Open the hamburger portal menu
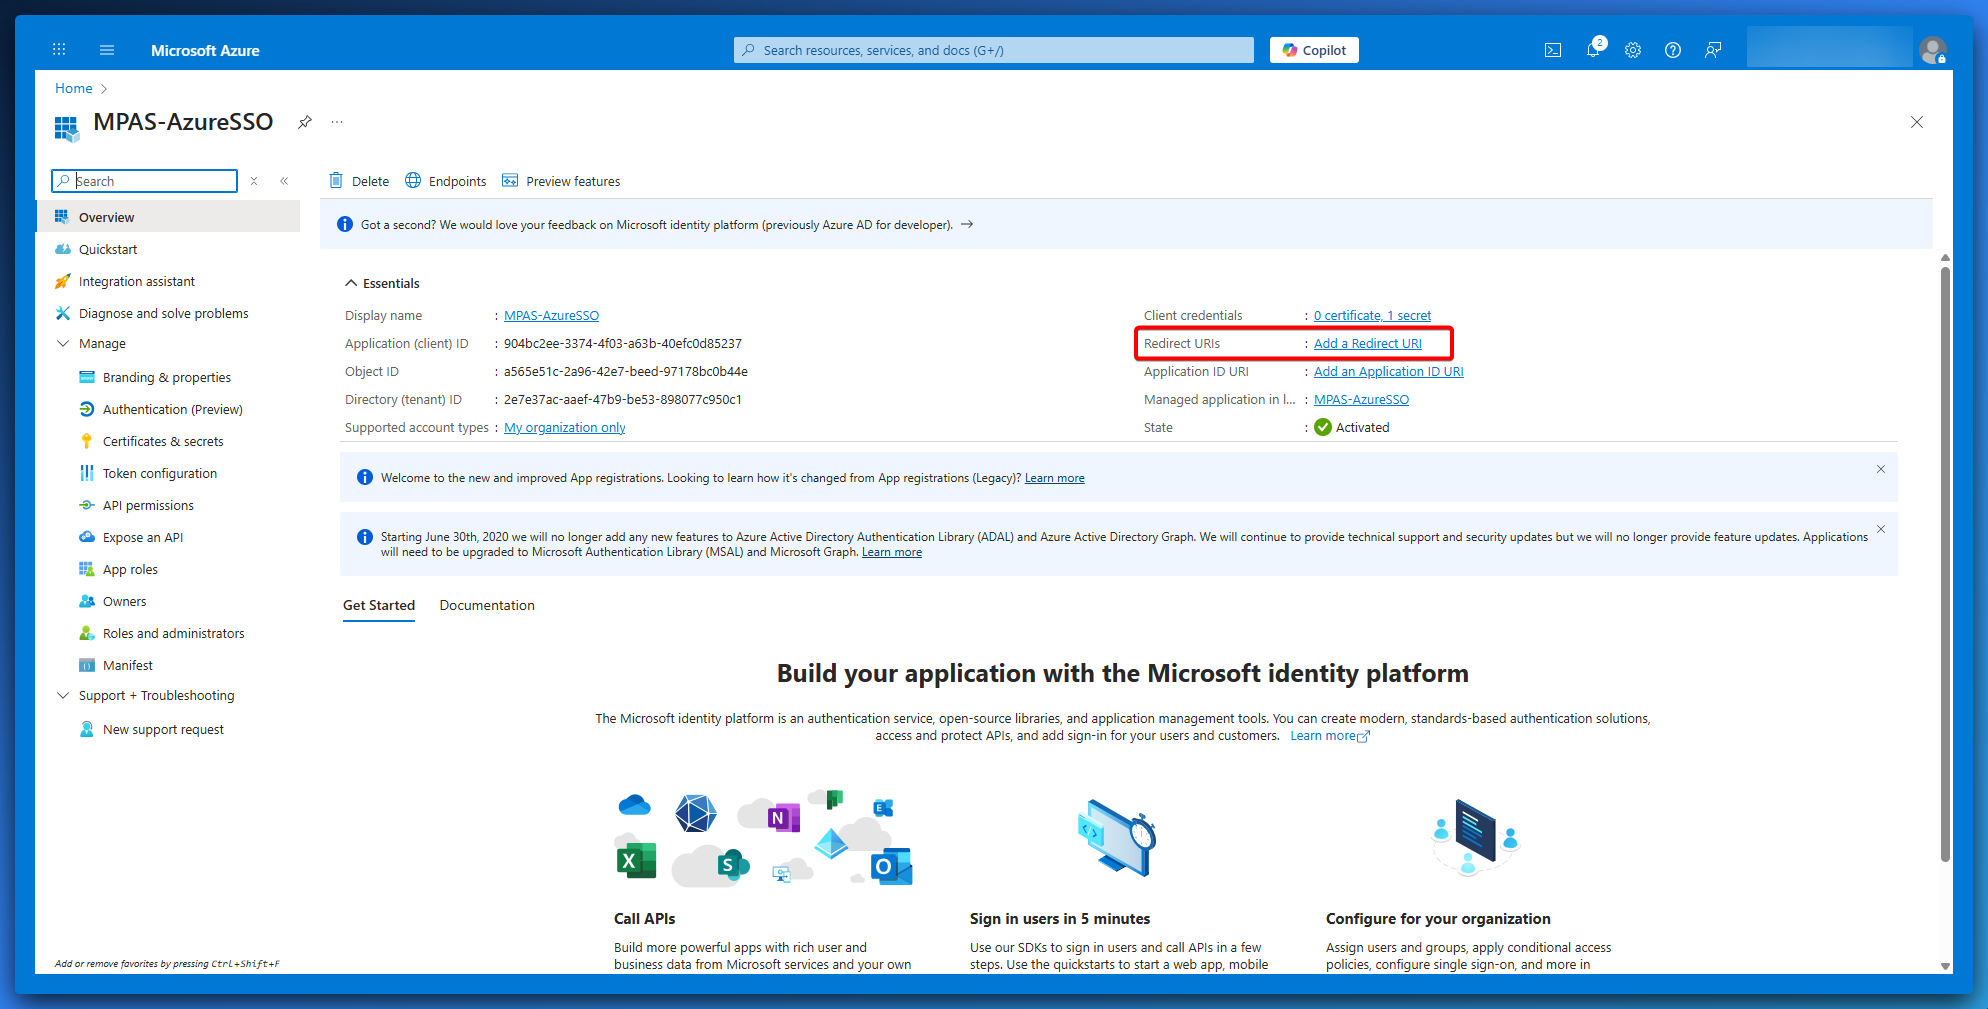Screen dimensions: 1988x1009 (107, 50)
